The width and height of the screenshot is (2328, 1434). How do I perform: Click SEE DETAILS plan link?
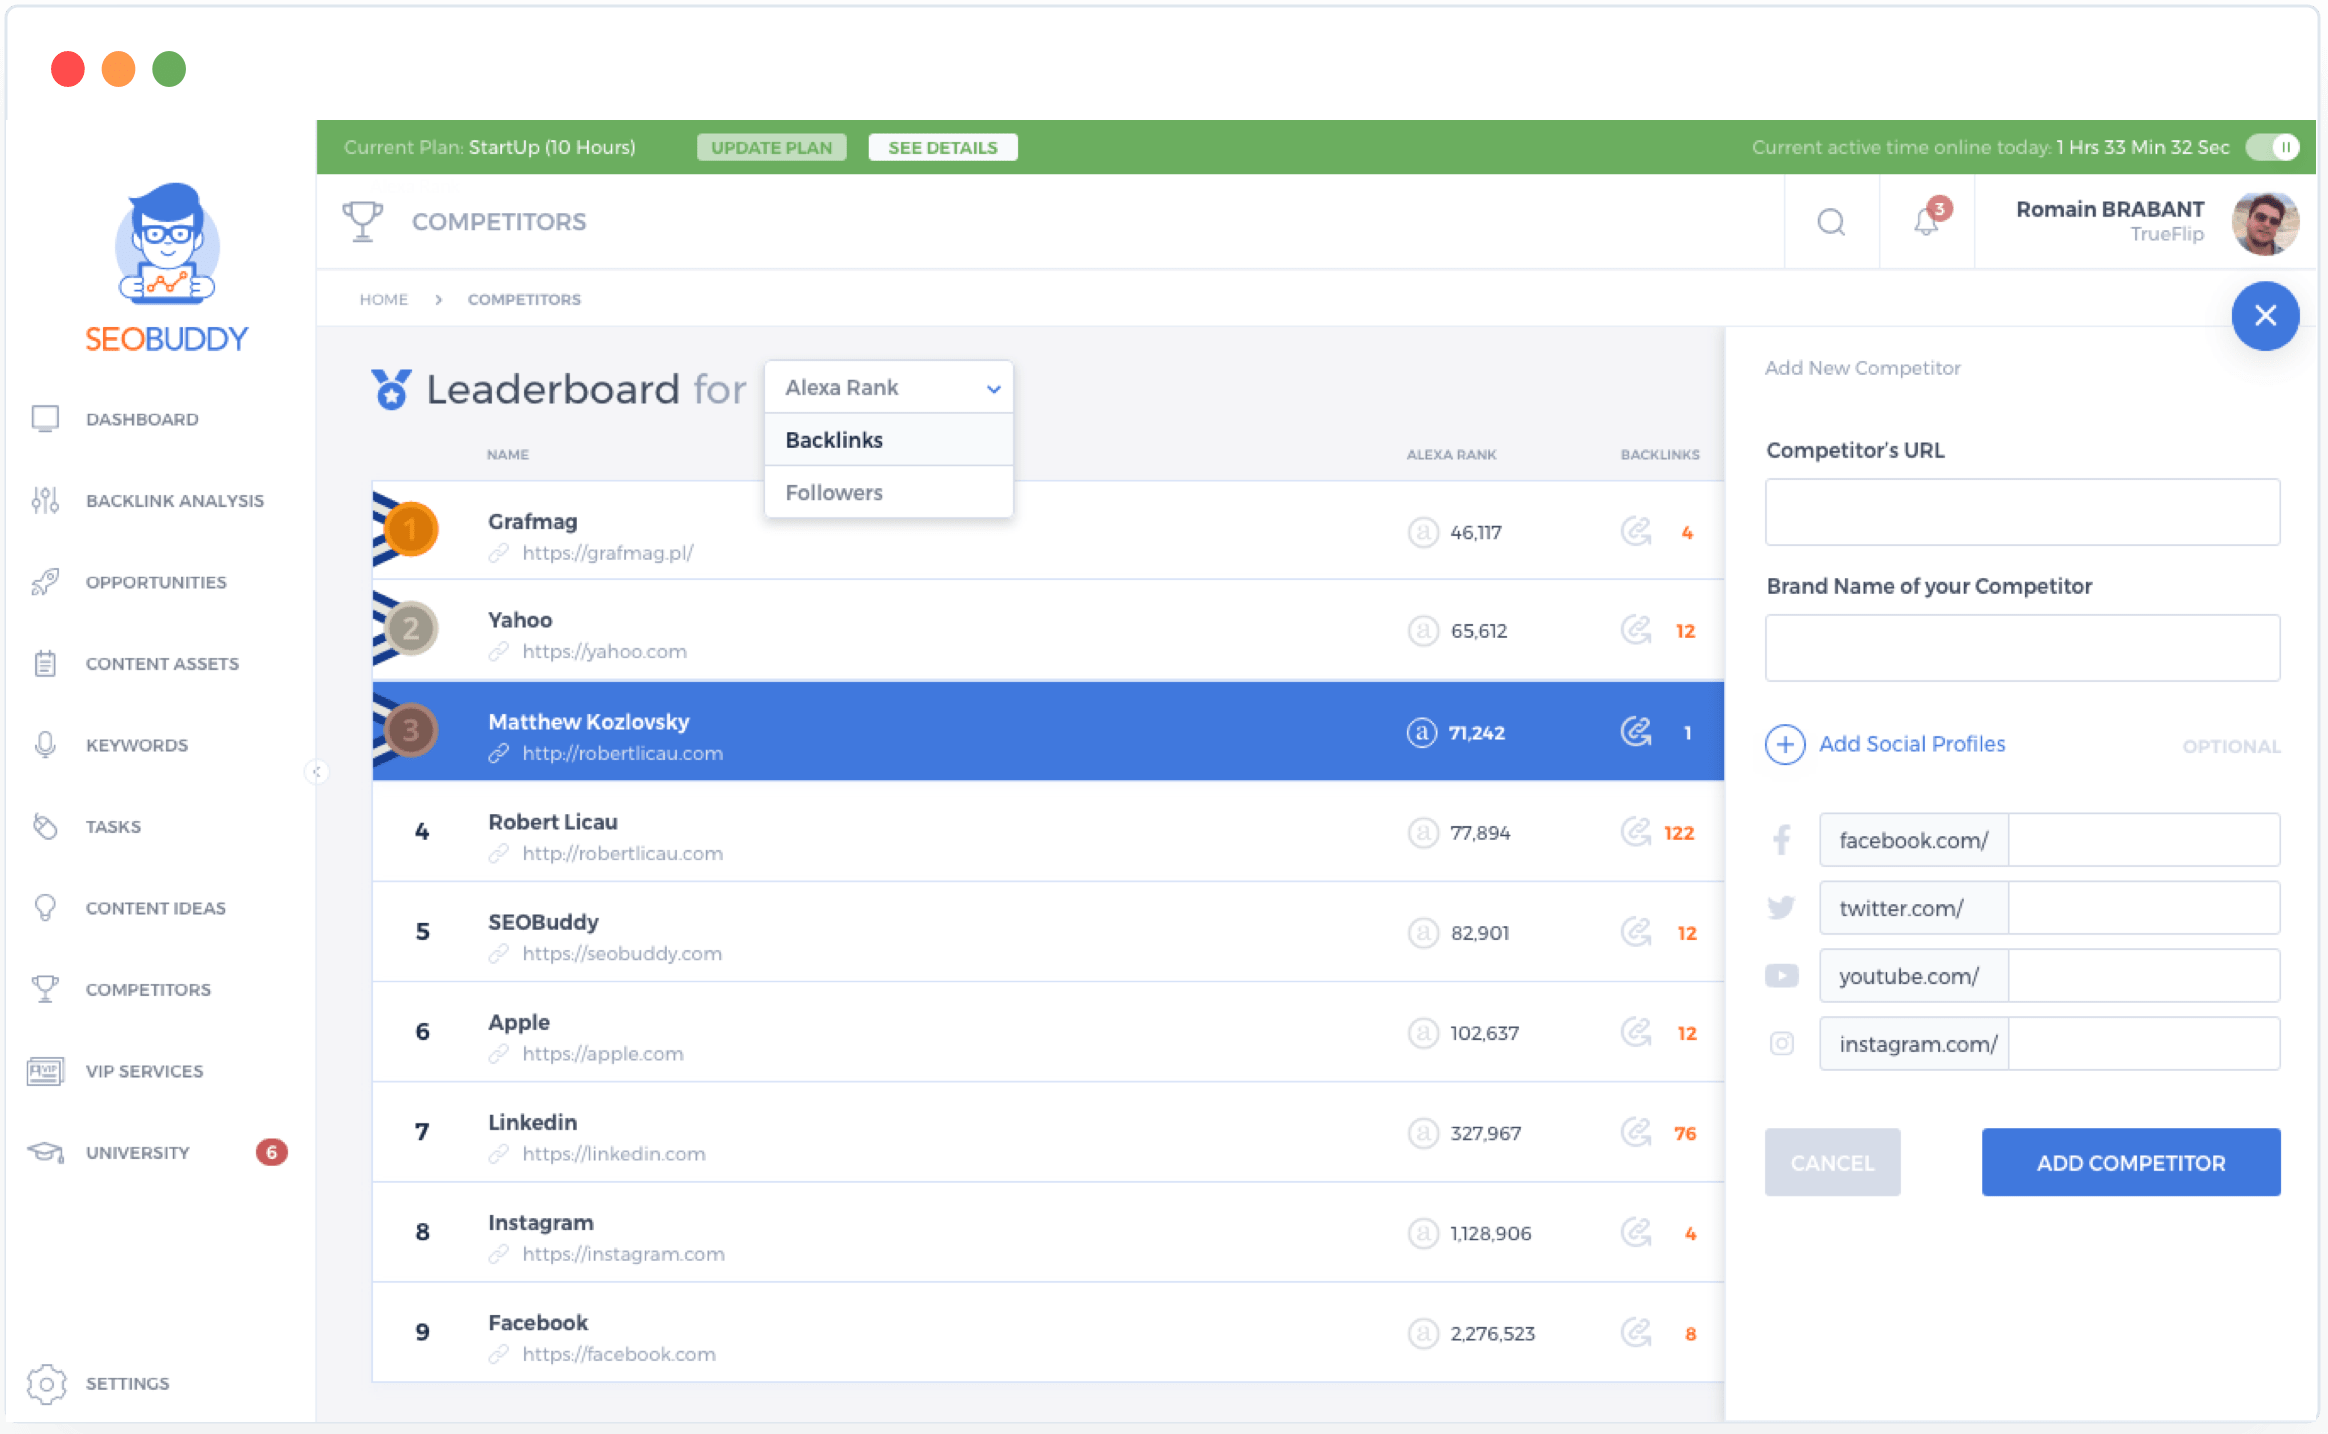click(940, 148)
